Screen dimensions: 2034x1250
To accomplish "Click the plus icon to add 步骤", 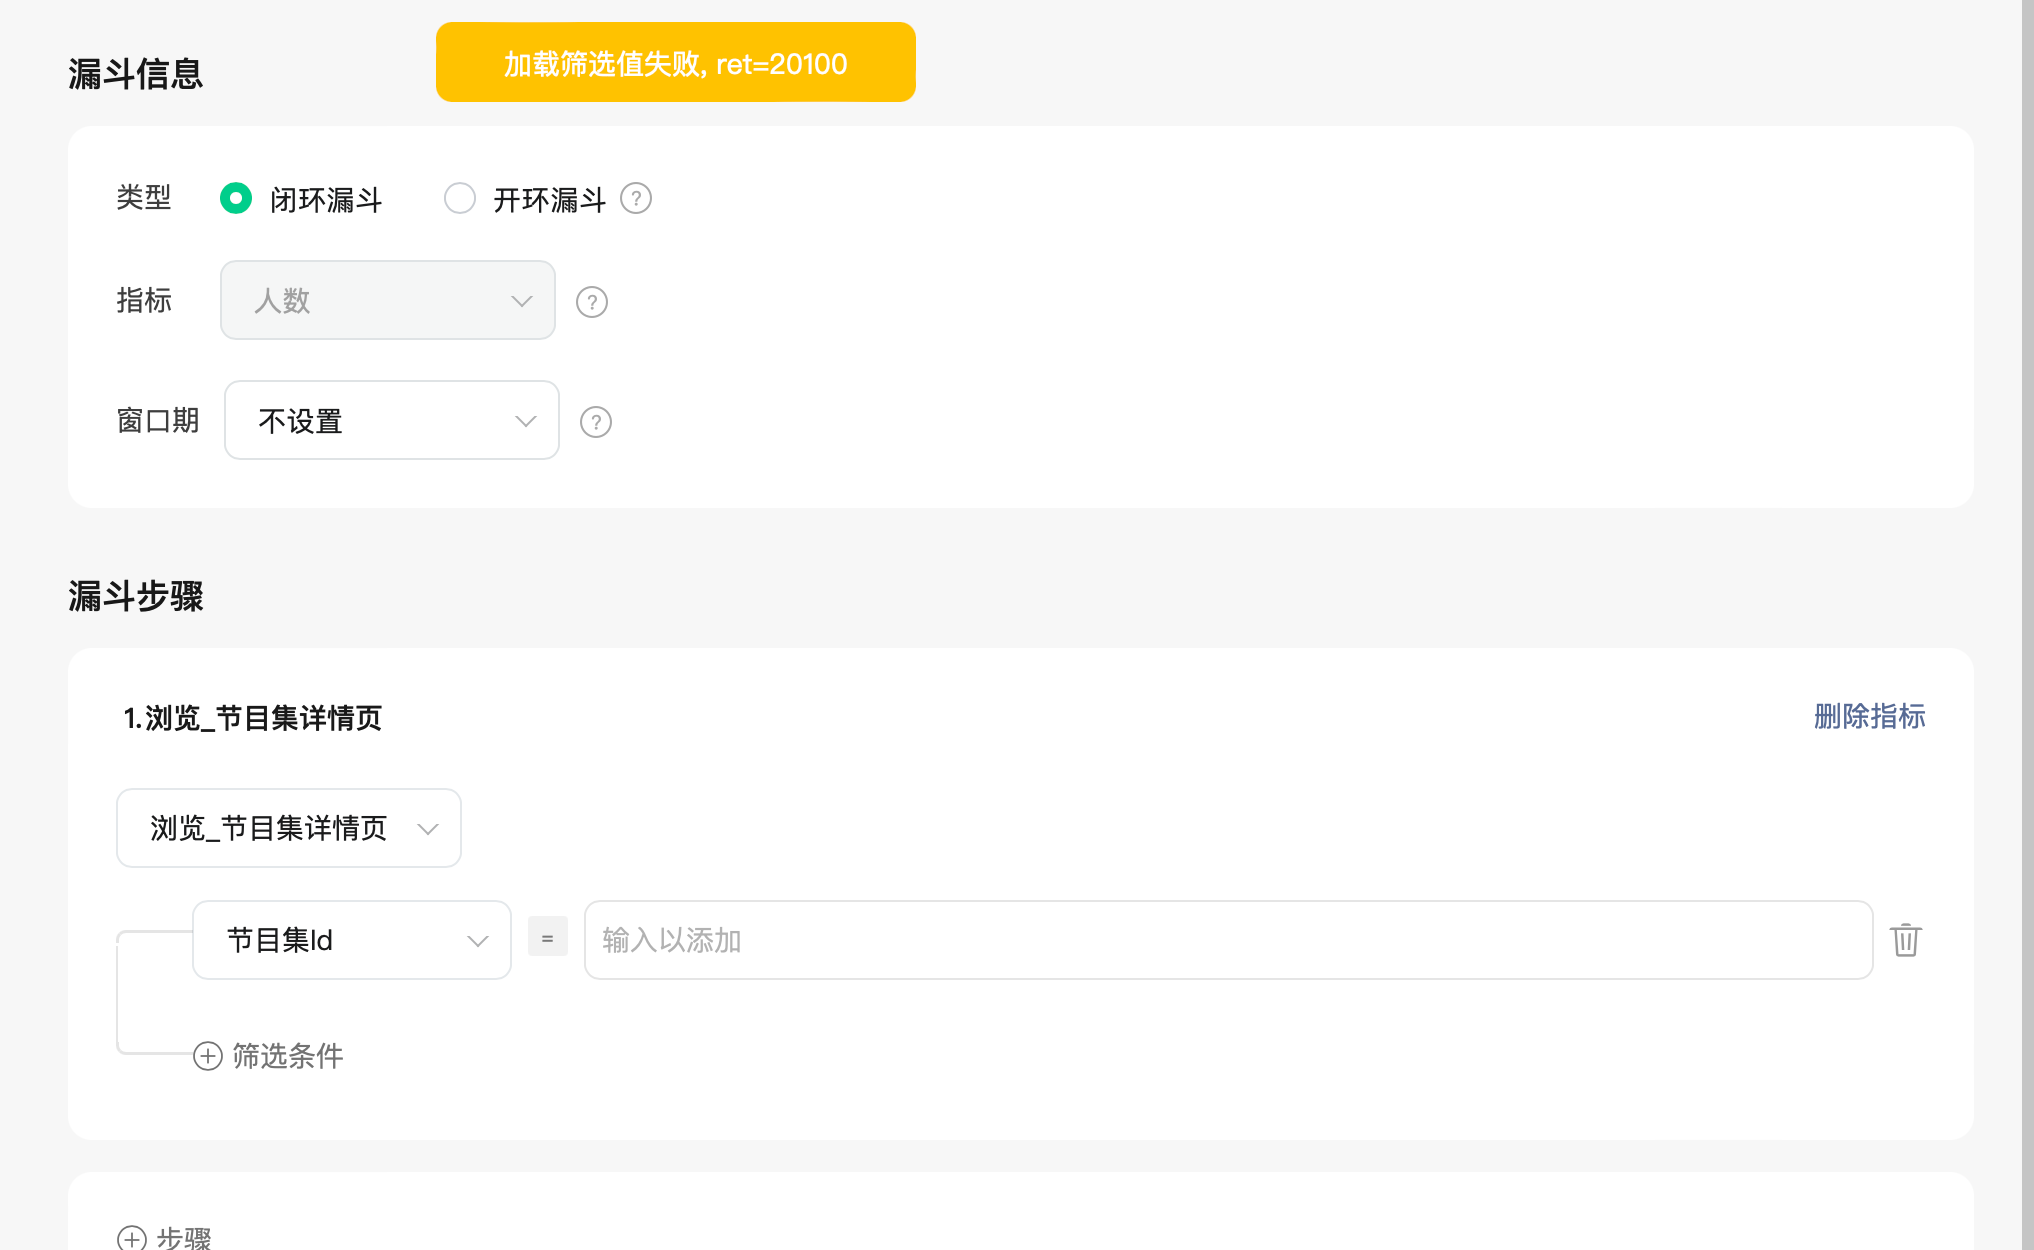I will click(x=132, y=1238).
